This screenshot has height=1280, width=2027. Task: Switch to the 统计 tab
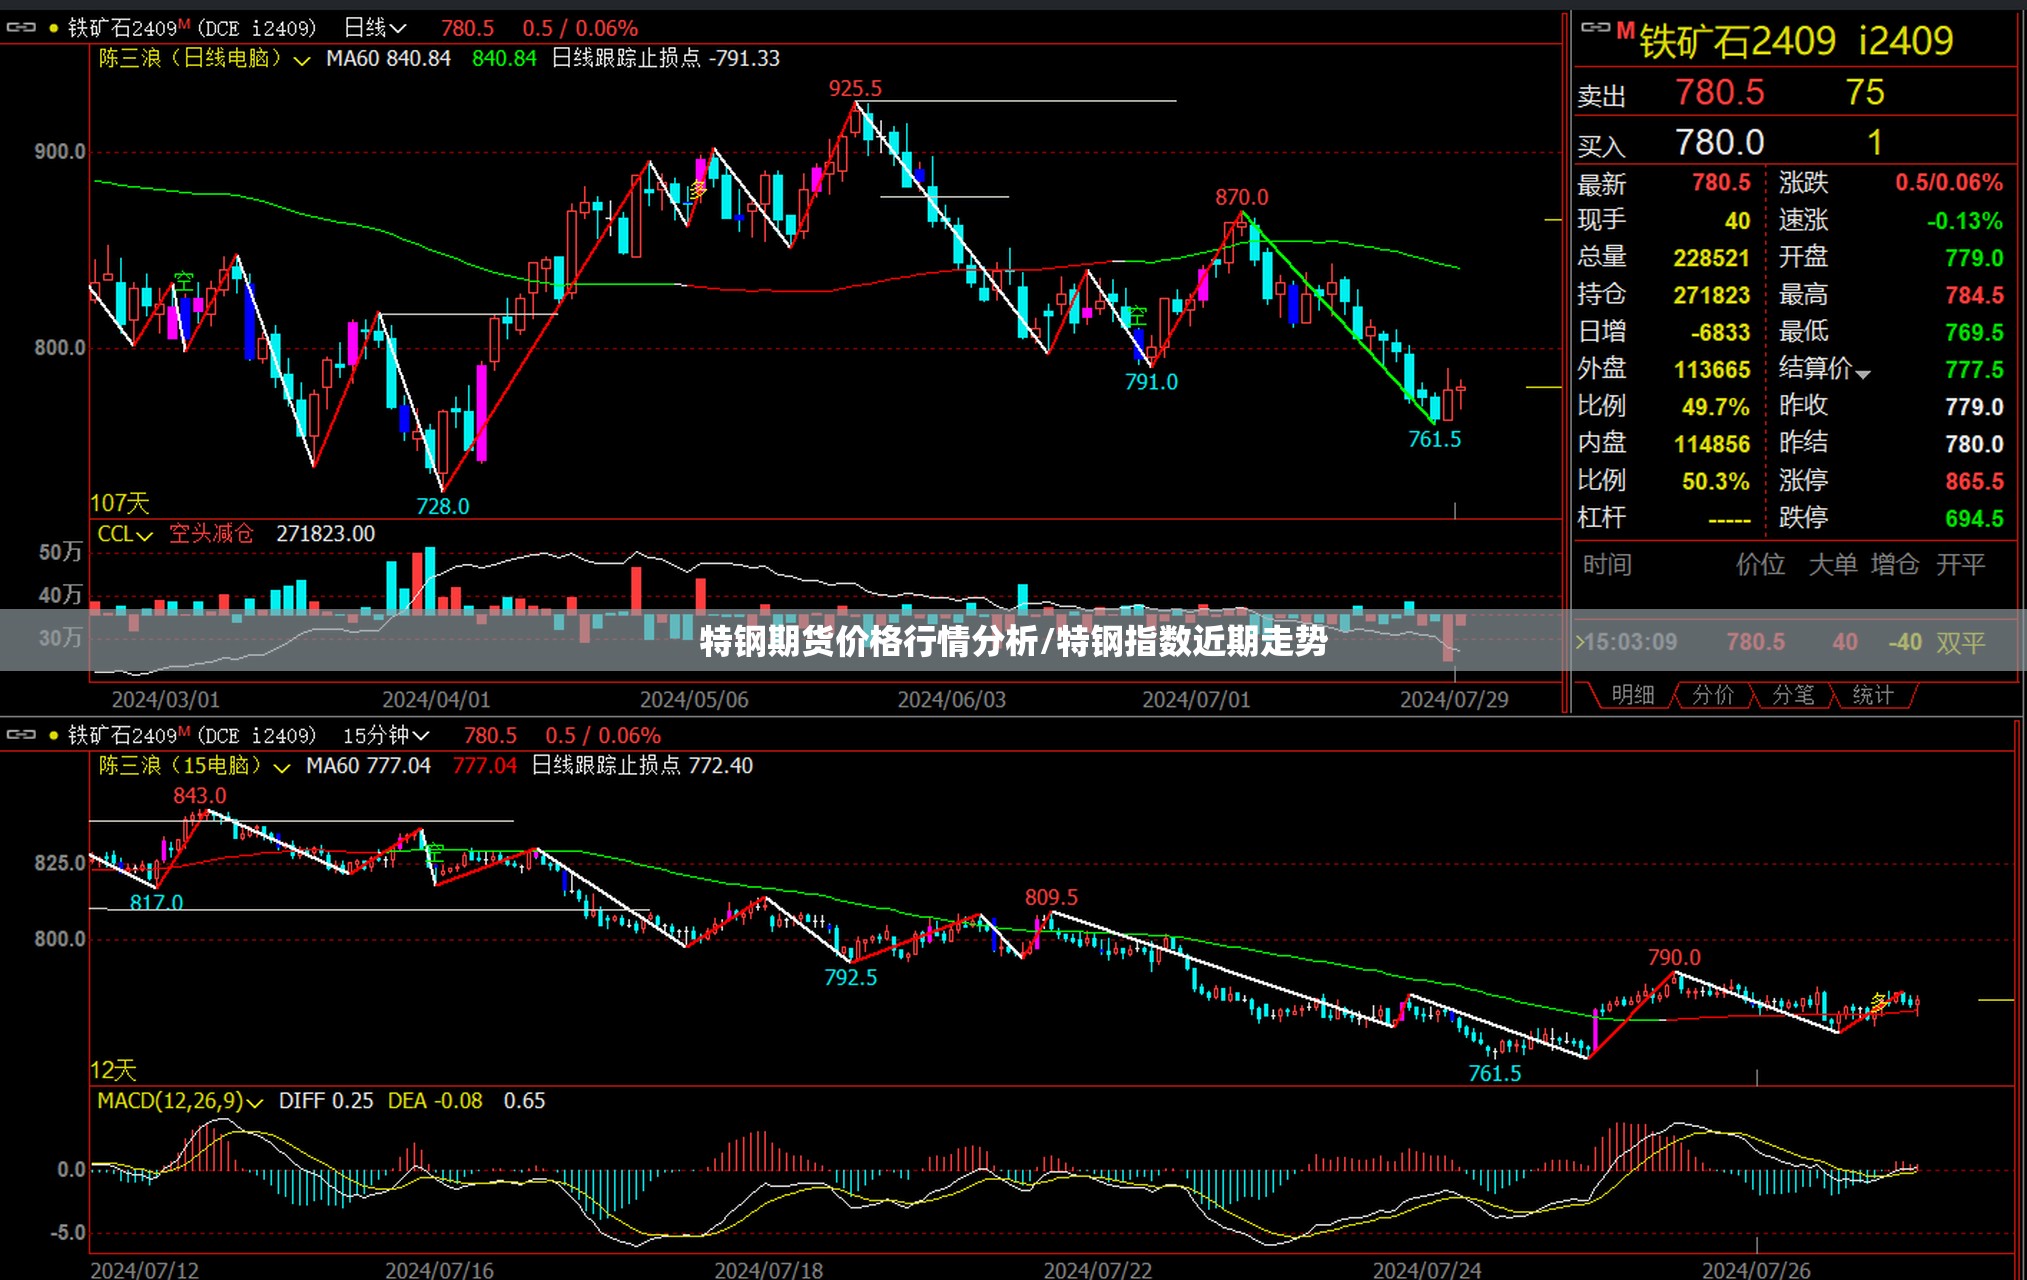[1872, 695]
